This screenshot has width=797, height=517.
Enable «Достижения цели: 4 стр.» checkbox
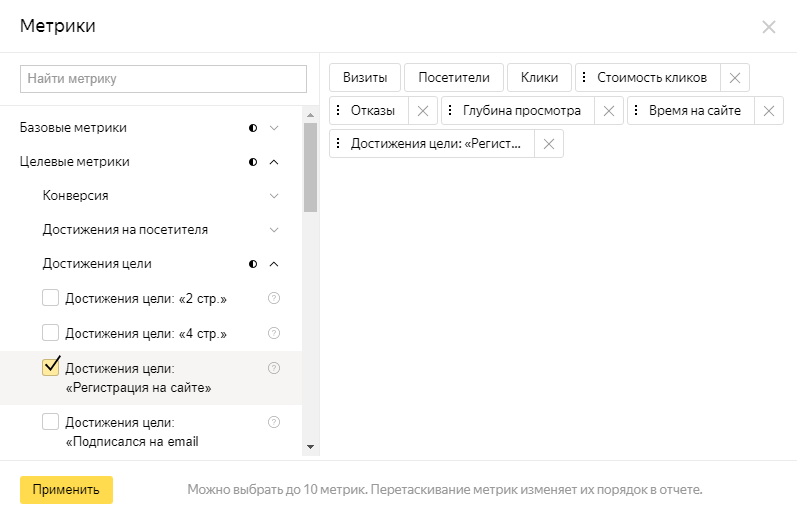(50, 333)
